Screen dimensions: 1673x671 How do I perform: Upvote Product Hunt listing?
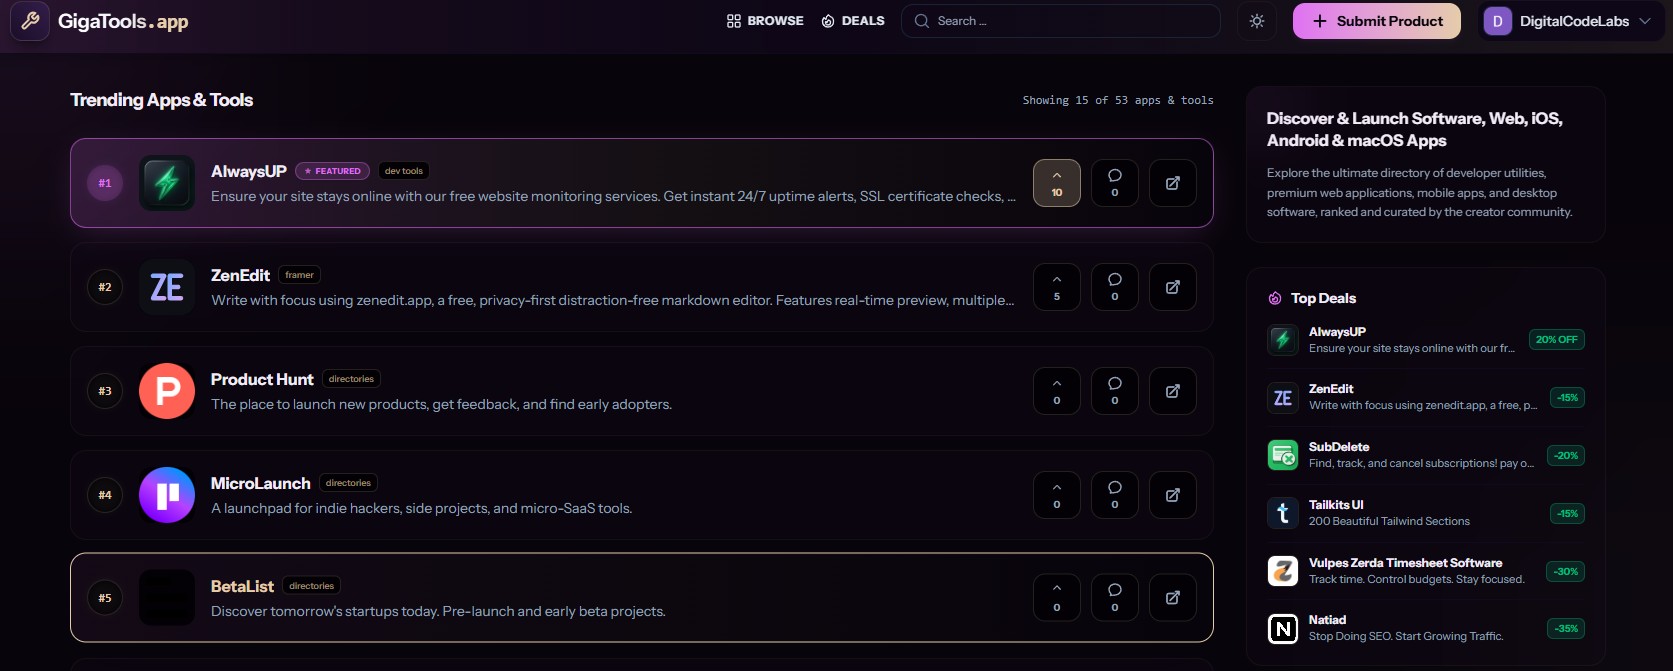click(1057, 391)
